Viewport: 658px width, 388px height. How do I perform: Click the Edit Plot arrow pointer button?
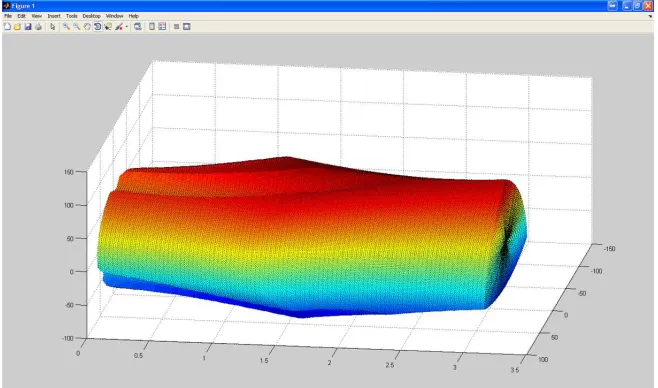point(52,27)
